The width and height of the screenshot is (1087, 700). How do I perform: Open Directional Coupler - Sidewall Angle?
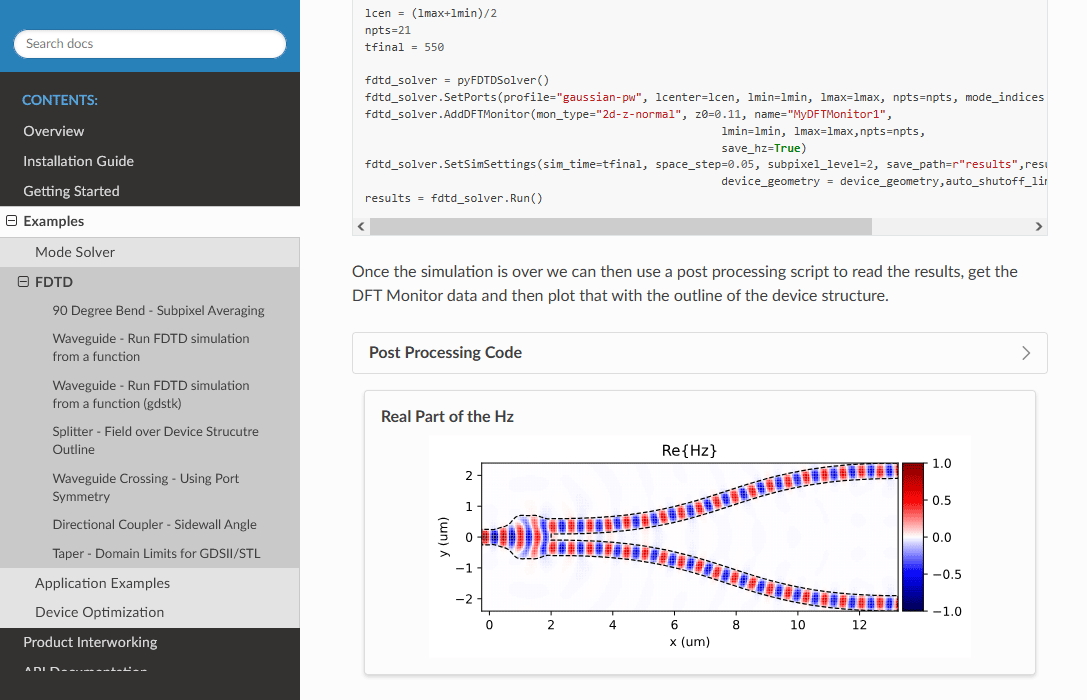click(x=154, y=525)
